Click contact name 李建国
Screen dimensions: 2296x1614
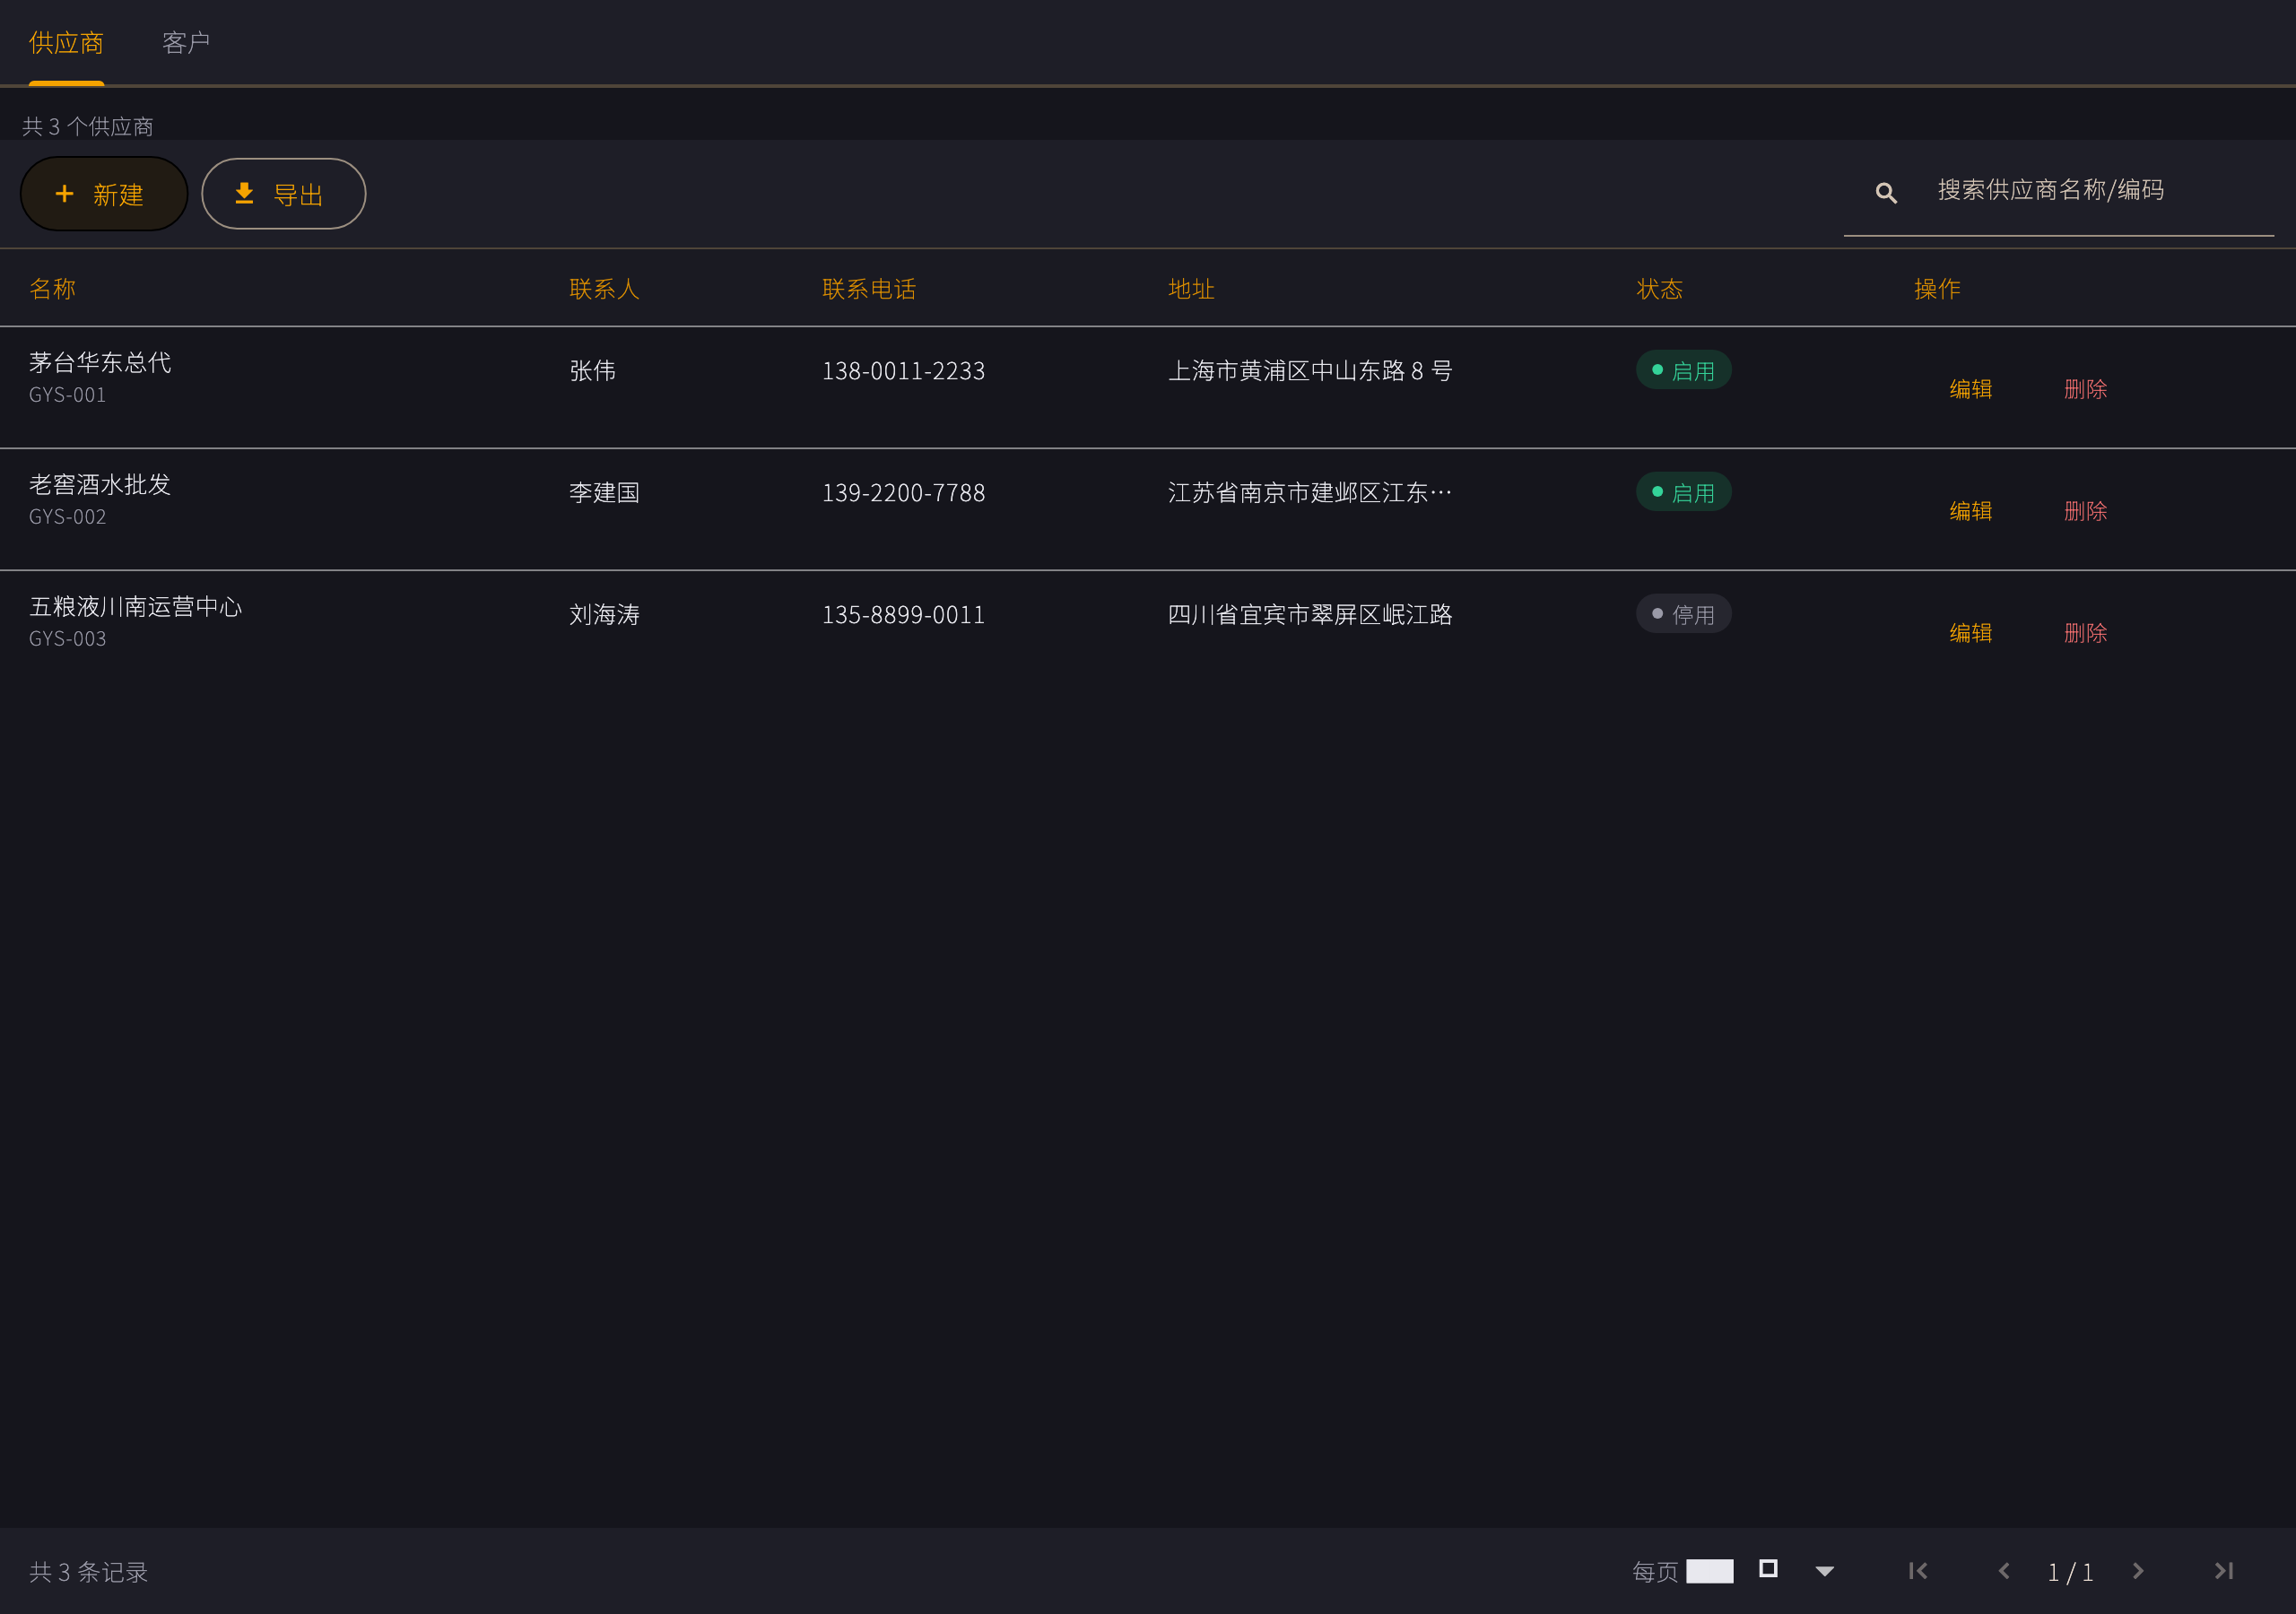click(604, 493)
